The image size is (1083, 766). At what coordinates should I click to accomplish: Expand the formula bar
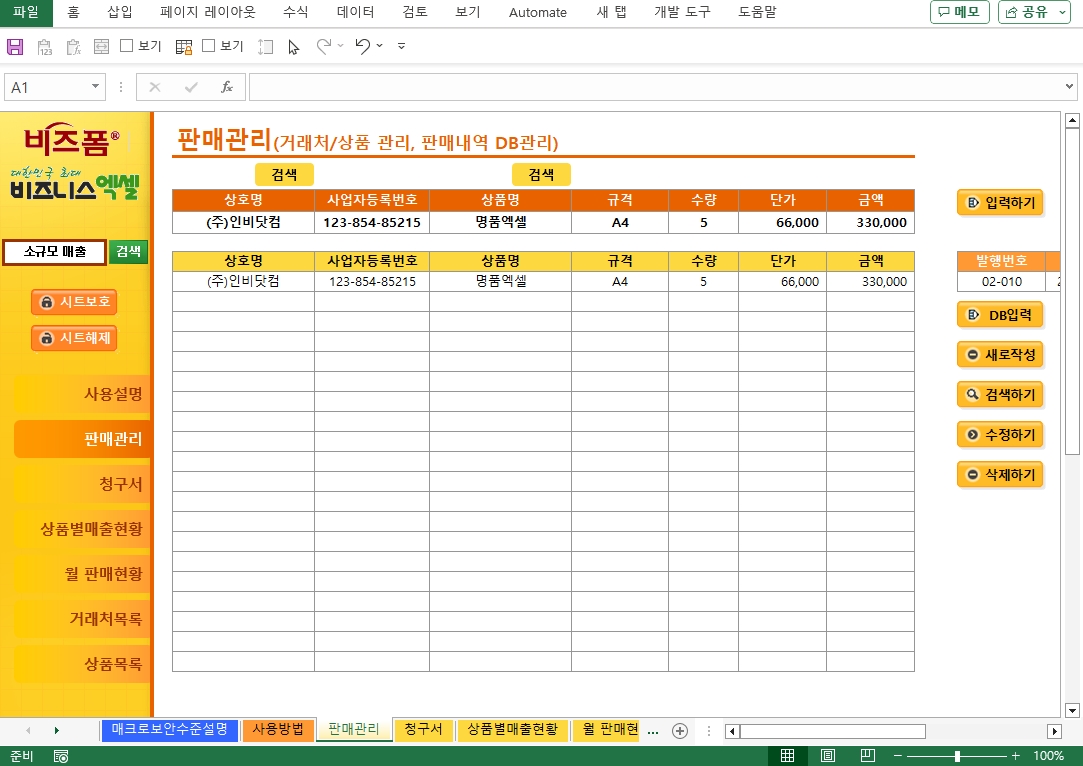click(x=1070, y=87)
